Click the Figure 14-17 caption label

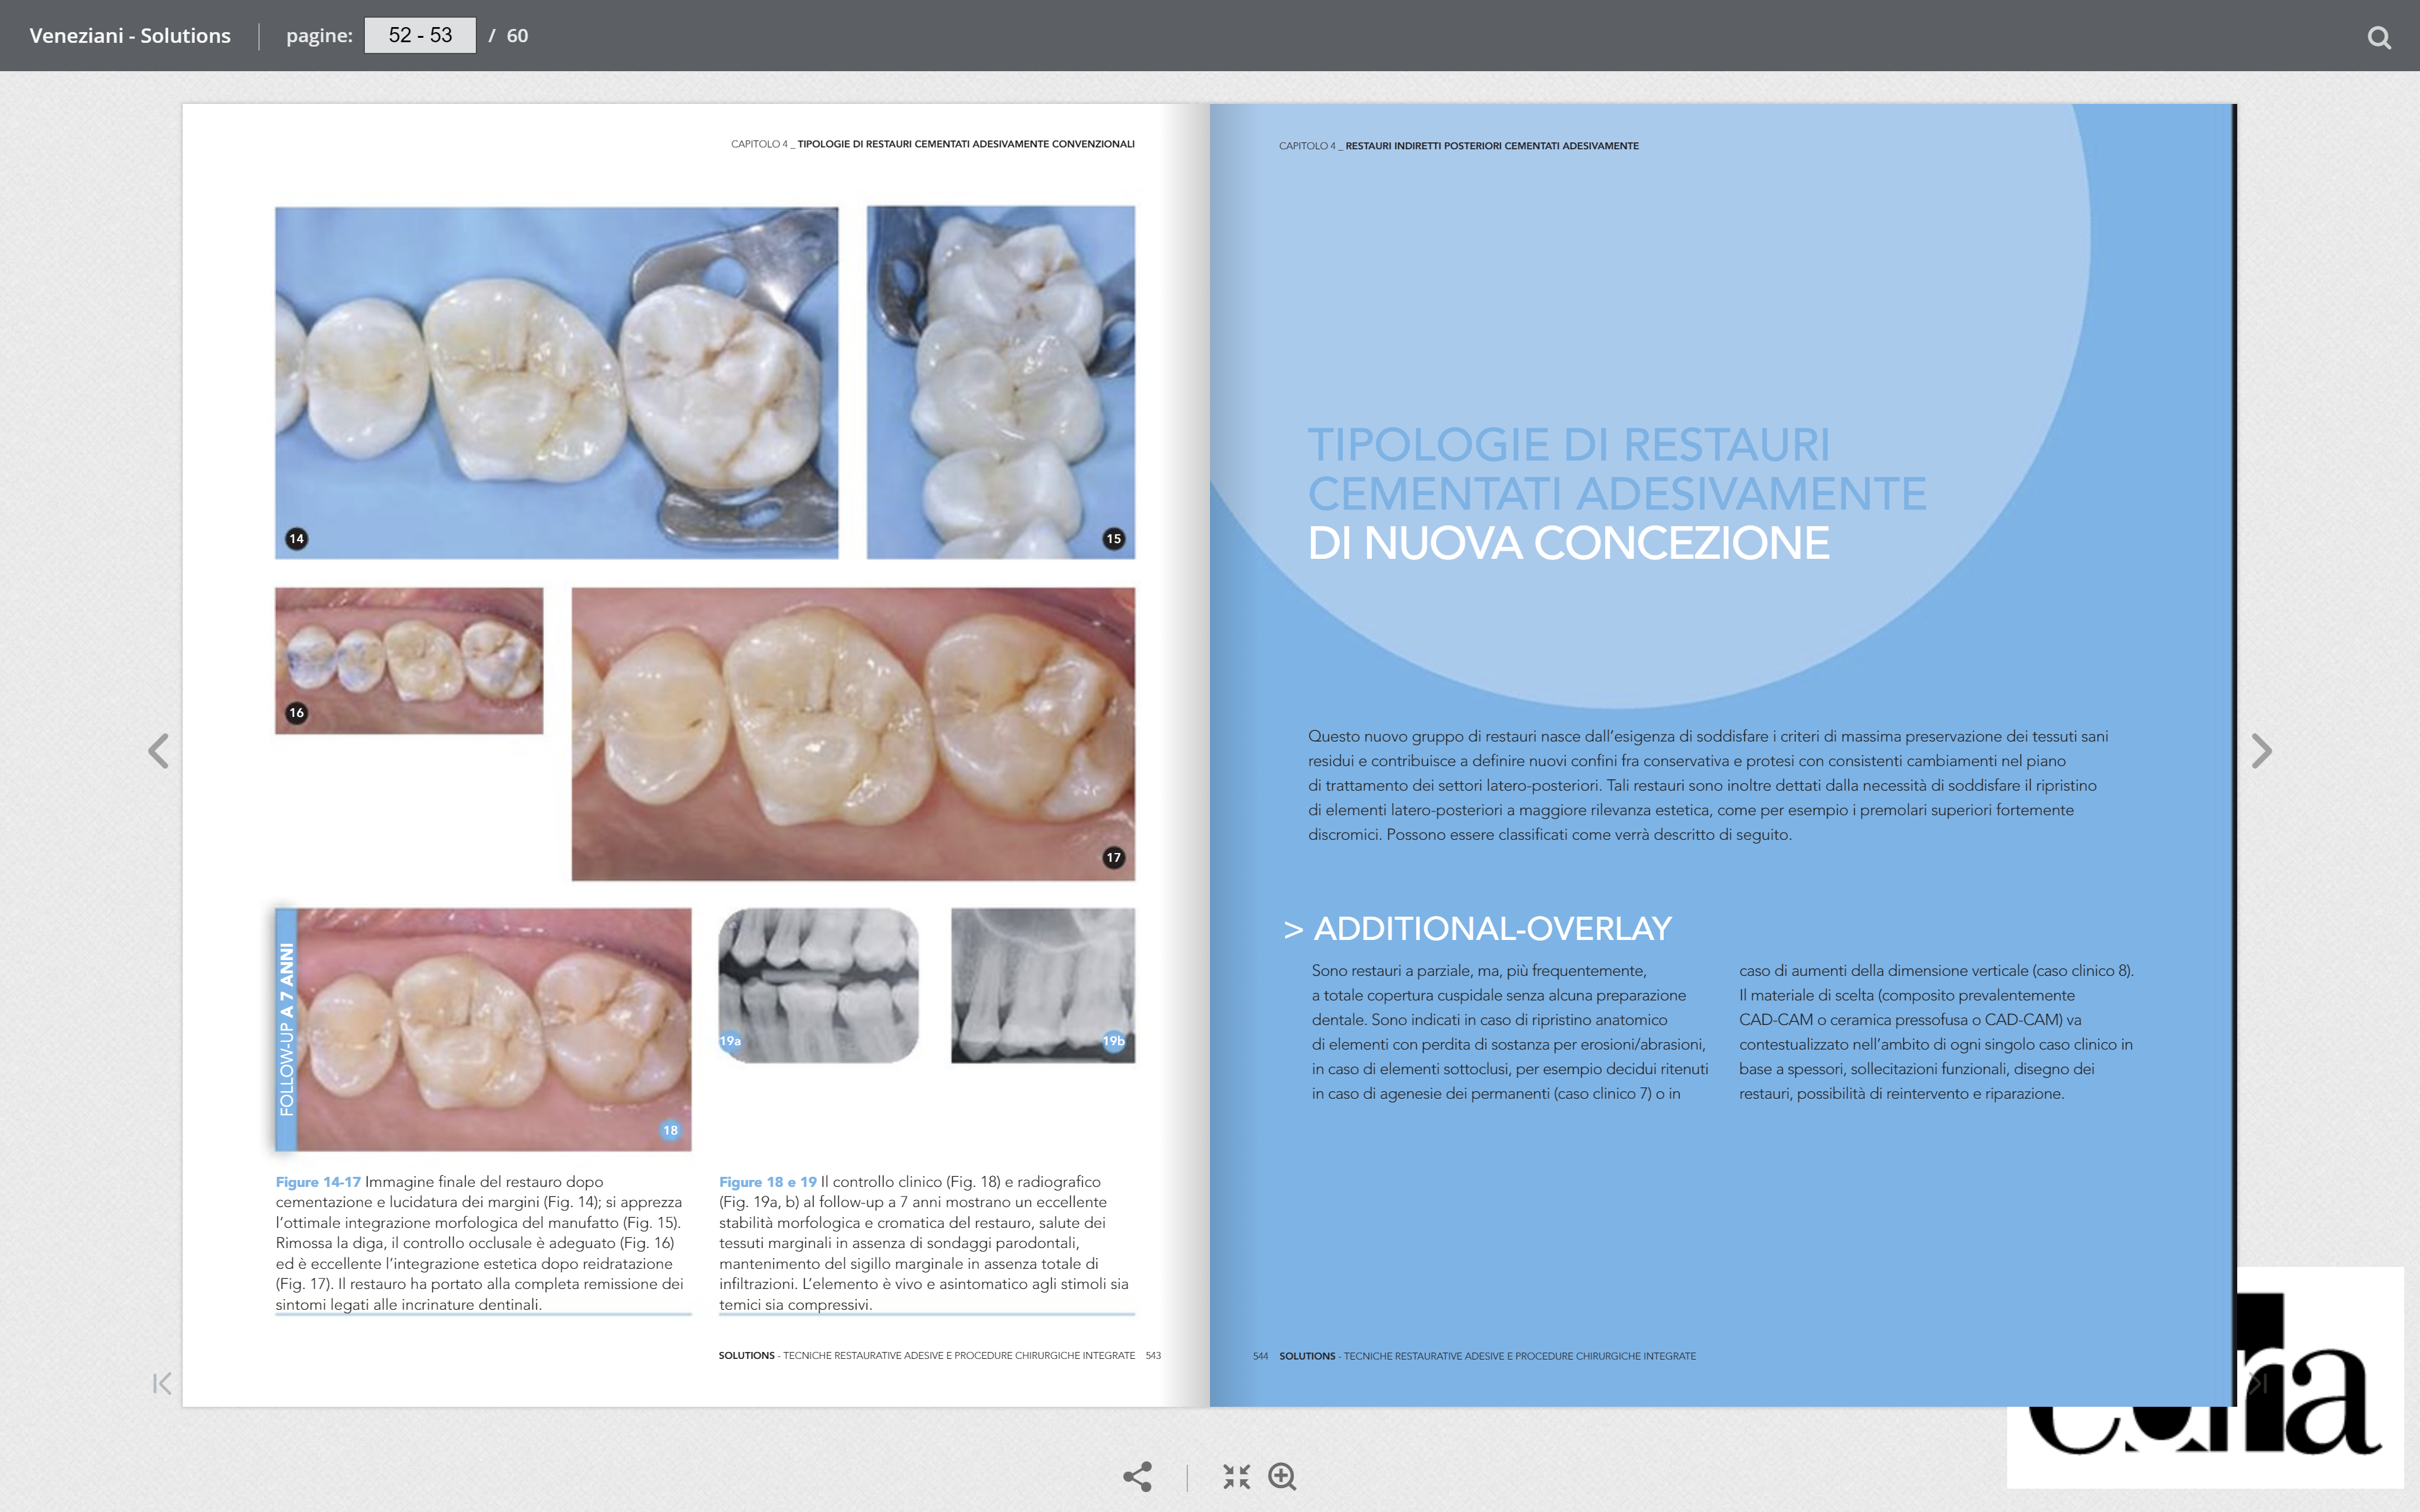coord(318,1182)
